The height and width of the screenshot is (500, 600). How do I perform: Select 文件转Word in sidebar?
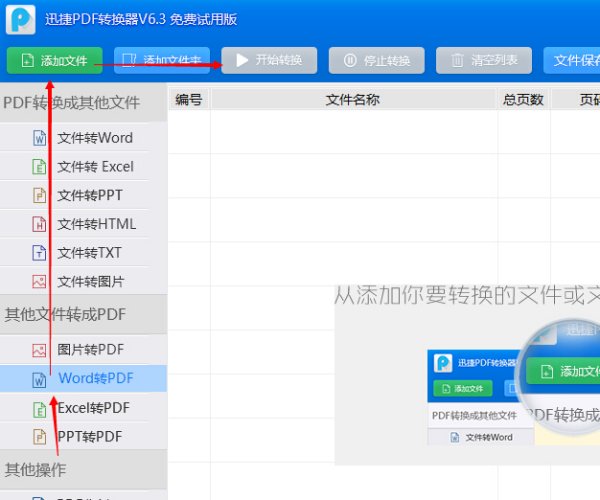tap(83, 138)
